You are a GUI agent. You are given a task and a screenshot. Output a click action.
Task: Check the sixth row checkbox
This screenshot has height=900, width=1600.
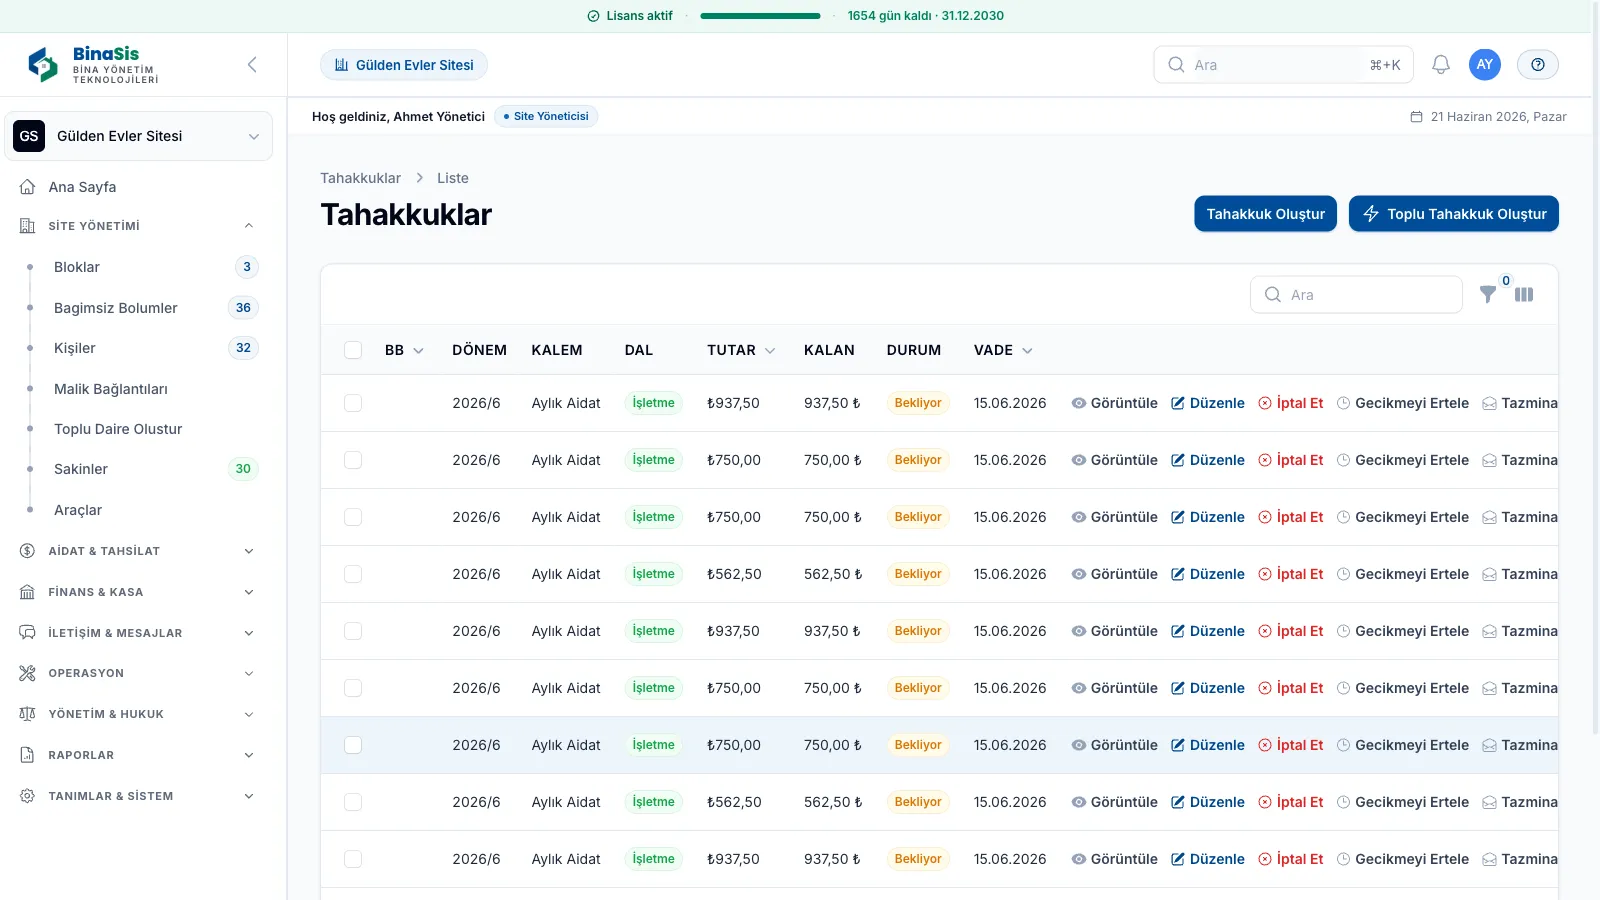click(353, 688)
